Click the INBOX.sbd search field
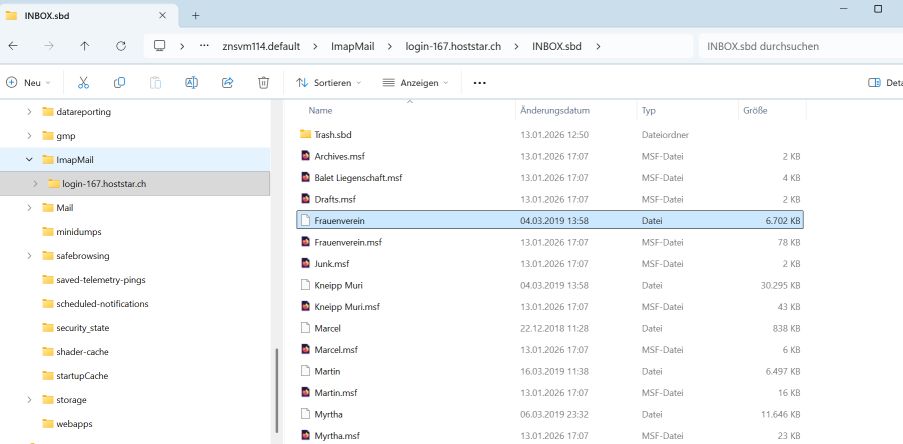 point(795,46)
